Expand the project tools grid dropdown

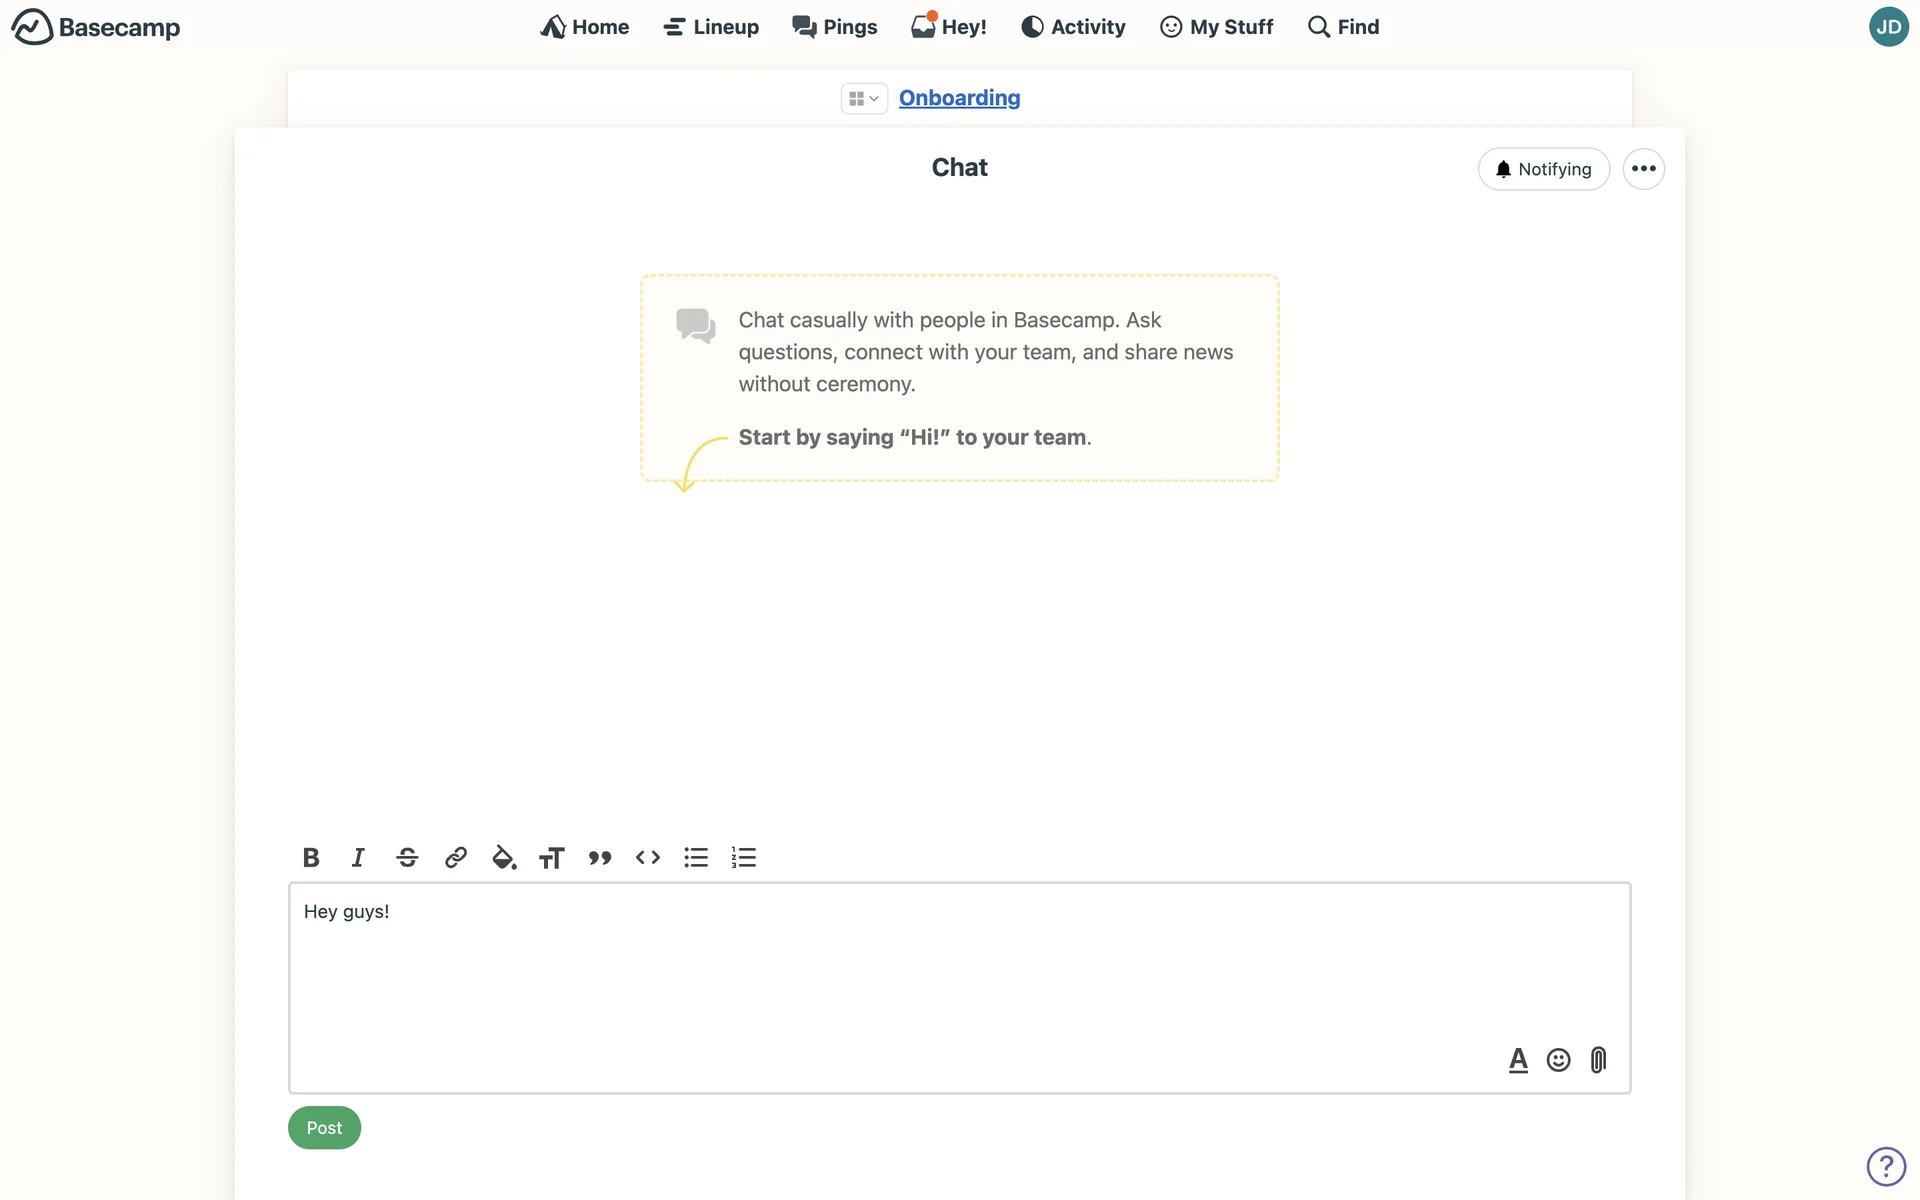(863, 98)
